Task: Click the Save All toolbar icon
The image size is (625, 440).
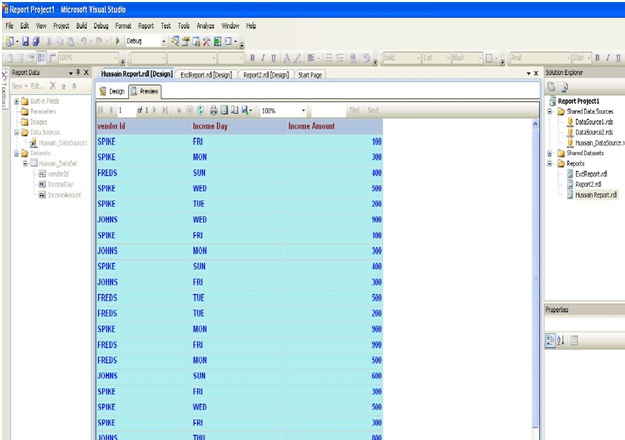Action: [36, 41]
